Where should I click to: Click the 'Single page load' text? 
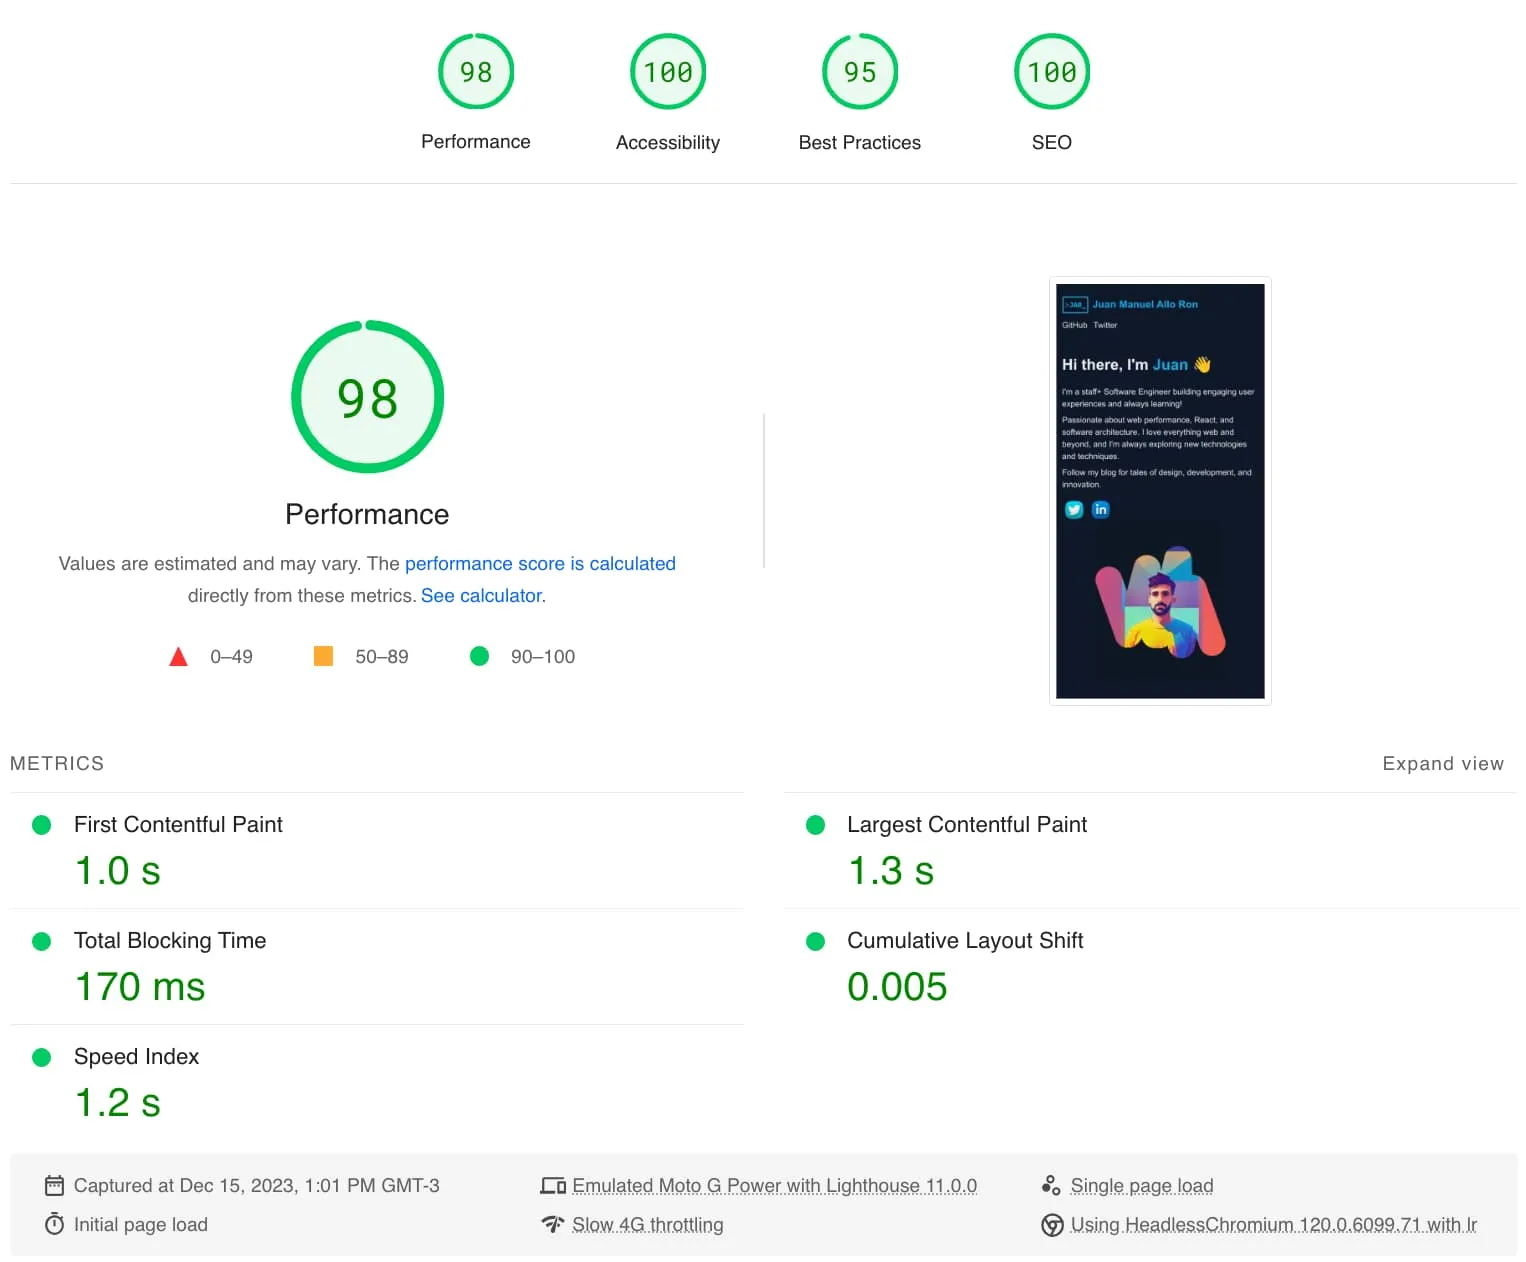point(1142,1186)
